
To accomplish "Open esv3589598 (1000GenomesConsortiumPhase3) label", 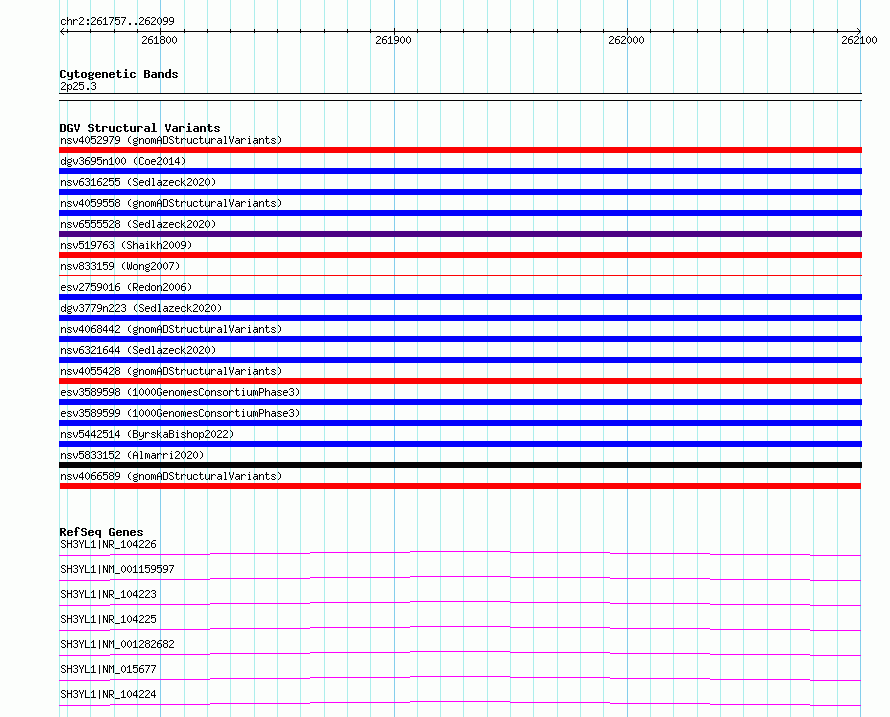I will coord(180,392).
